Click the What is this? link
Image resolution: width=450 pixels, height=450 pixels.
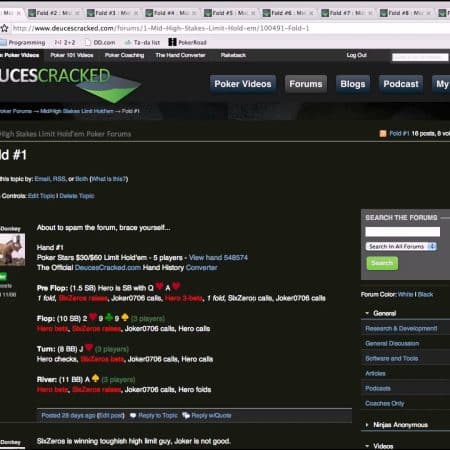pyautogui.click(x=109, y=179)
